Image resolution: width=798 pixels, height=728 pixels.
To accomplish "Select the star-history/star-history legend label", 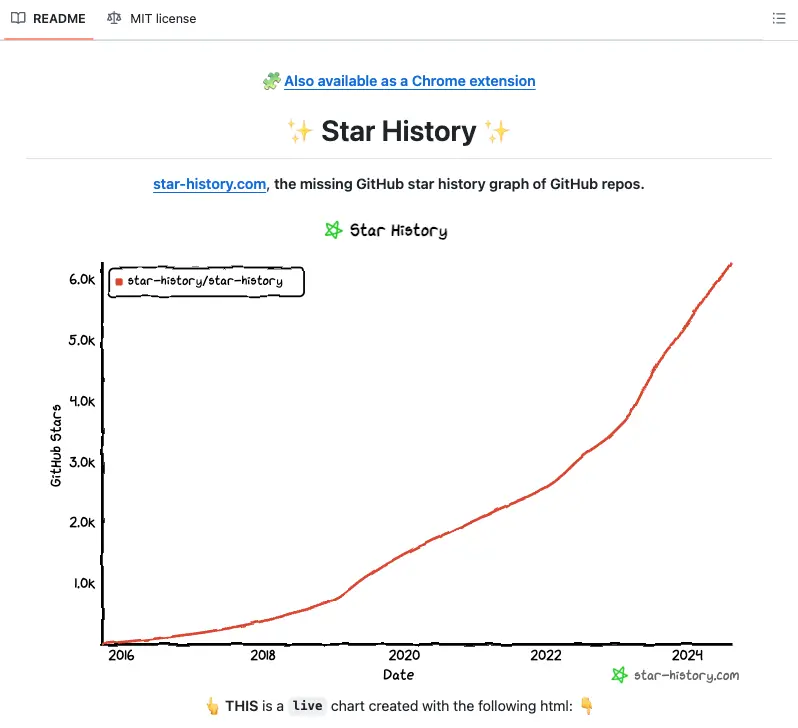I will pos(205,282).
